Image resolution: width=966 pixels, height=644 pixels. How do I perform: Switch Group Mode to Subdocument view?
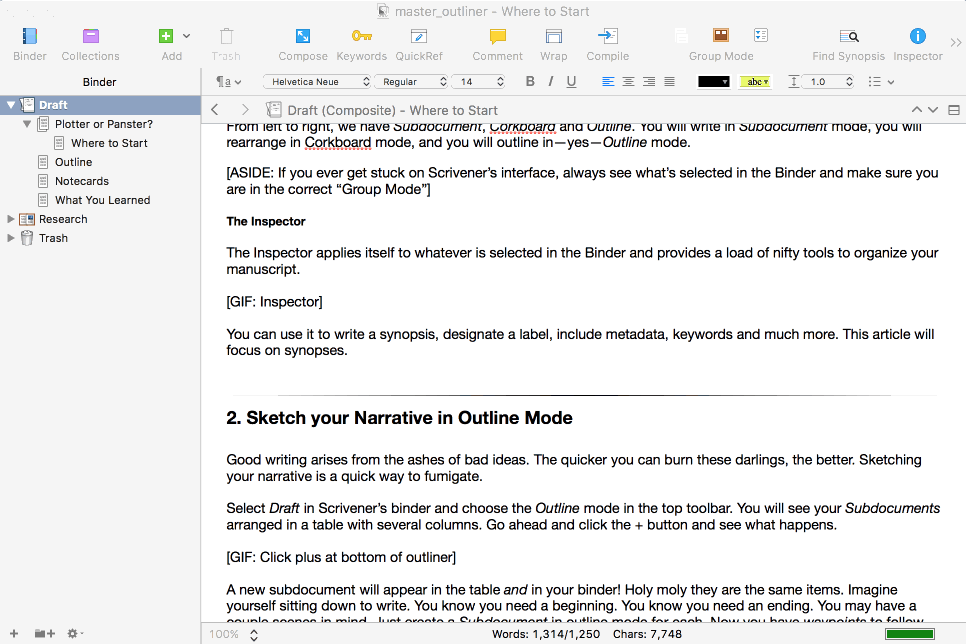(681, 36)
